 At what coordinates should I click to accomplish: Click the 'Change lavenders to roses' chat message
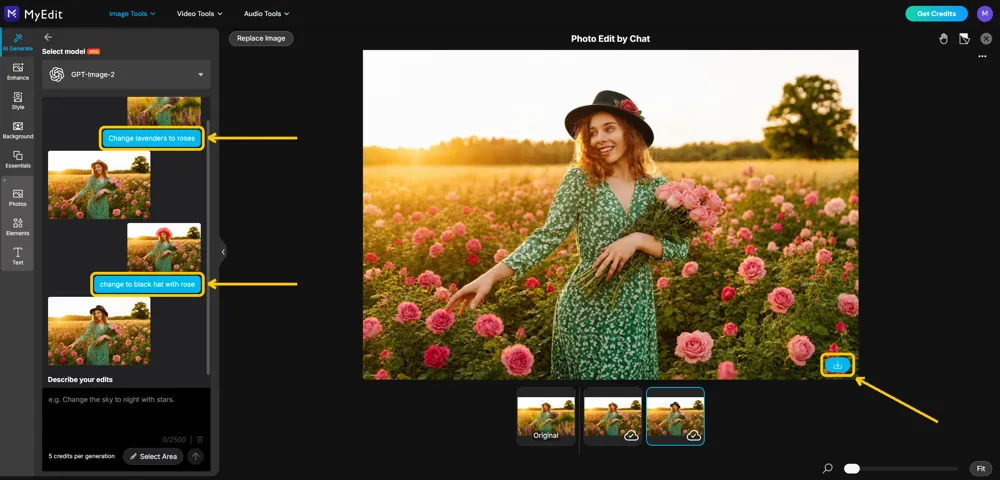click(152, 138)
